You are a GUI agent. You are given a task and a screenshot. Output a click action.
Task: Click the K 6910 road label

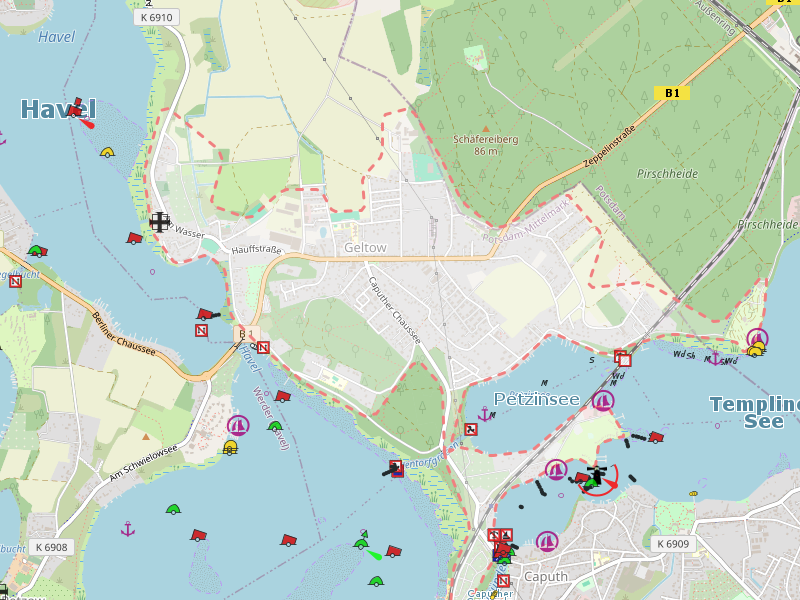tap(157, 17)
